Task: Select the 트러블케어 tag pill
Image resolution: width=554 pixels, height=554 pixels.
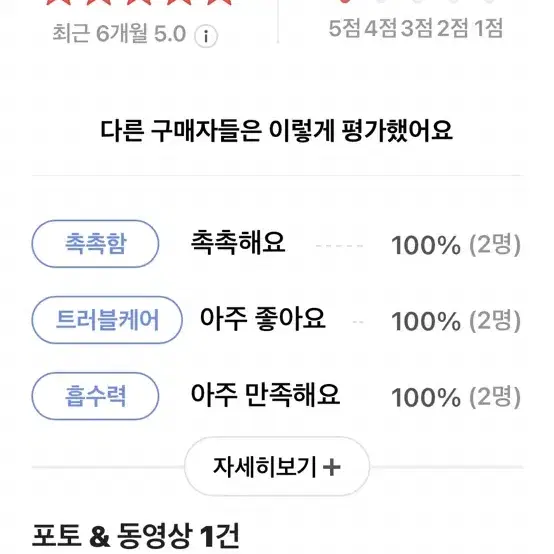Action: tap(107, 320)
